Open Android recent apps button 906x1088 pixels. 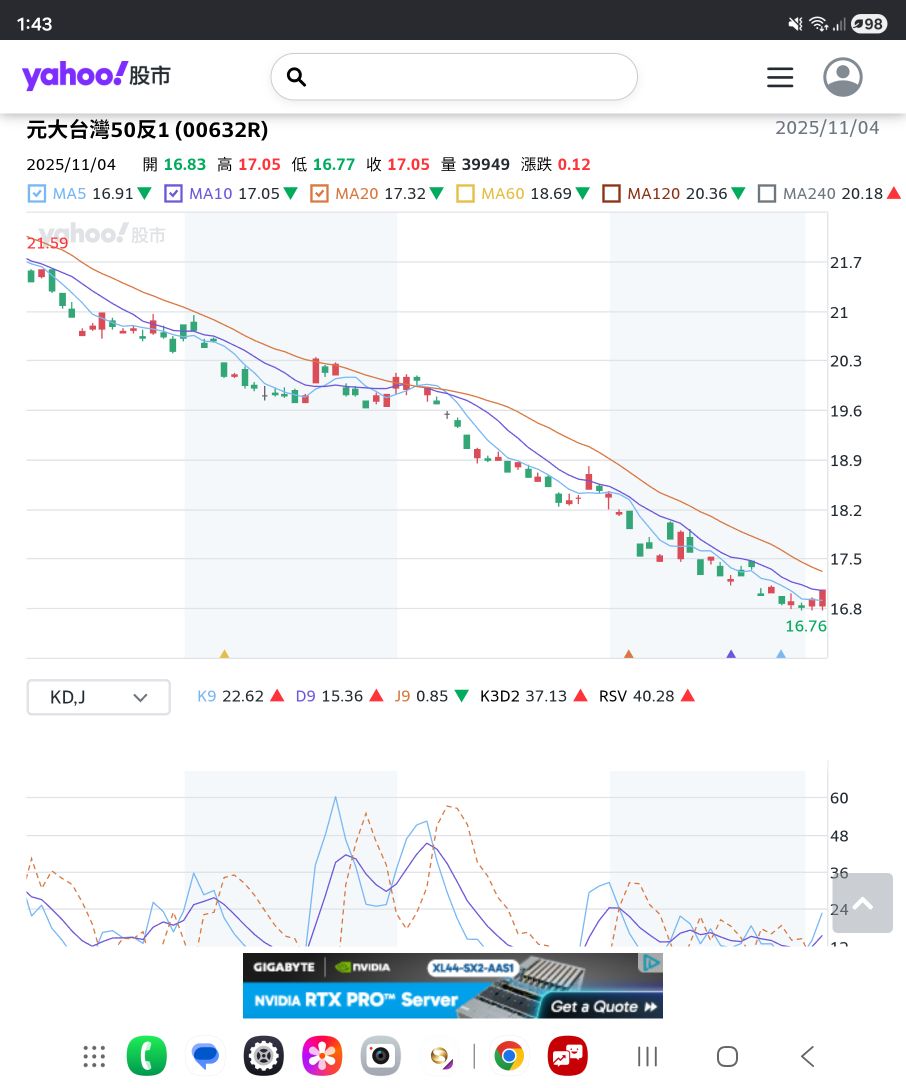(x=647, y=1056)
